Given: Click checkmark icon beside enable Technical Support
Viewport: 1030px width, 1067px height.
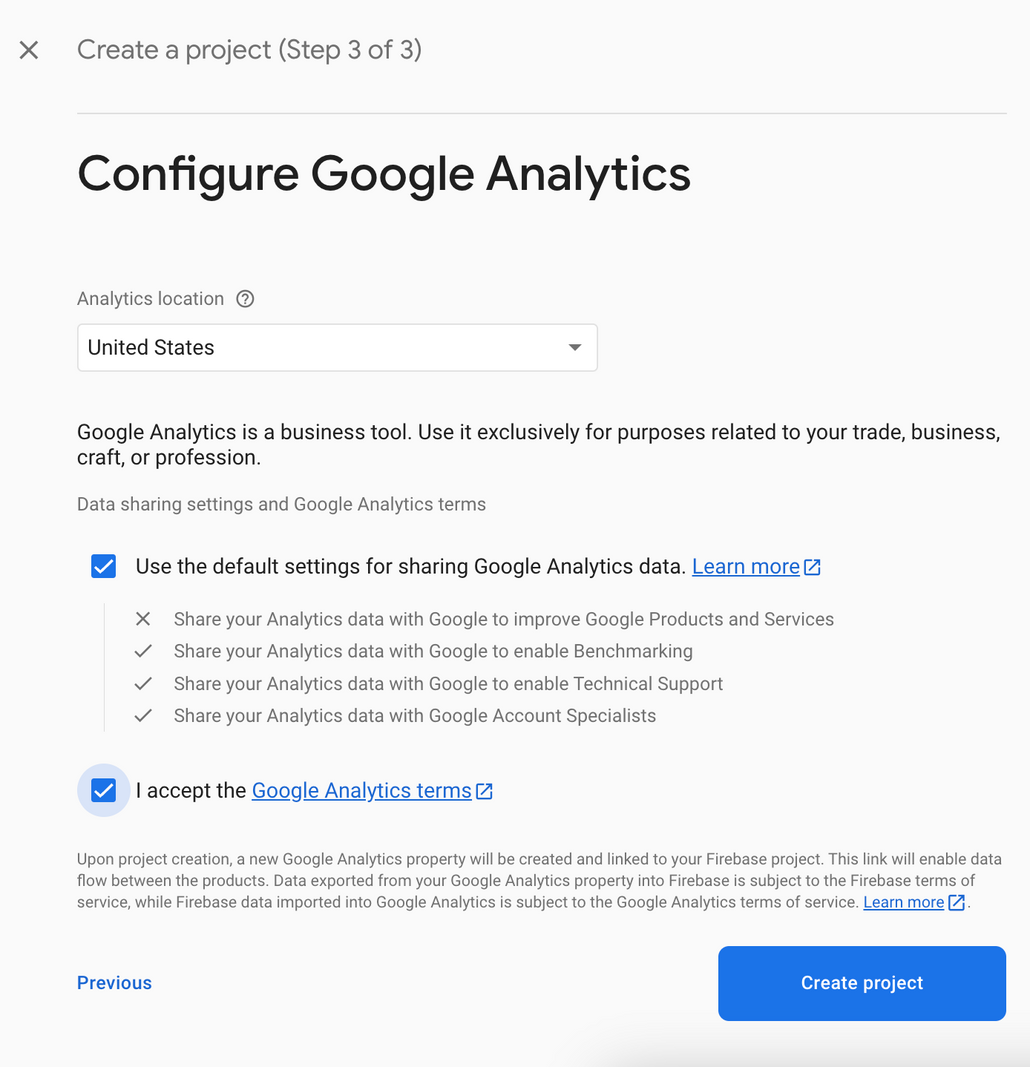Looking at the screenshot, I should click(143, 684).
